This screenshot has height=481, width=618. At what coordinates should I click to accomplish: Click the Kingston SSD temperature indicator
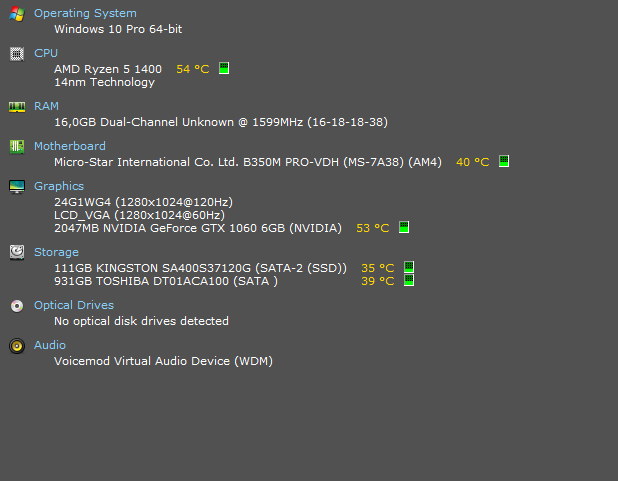(x=409, y=267)
